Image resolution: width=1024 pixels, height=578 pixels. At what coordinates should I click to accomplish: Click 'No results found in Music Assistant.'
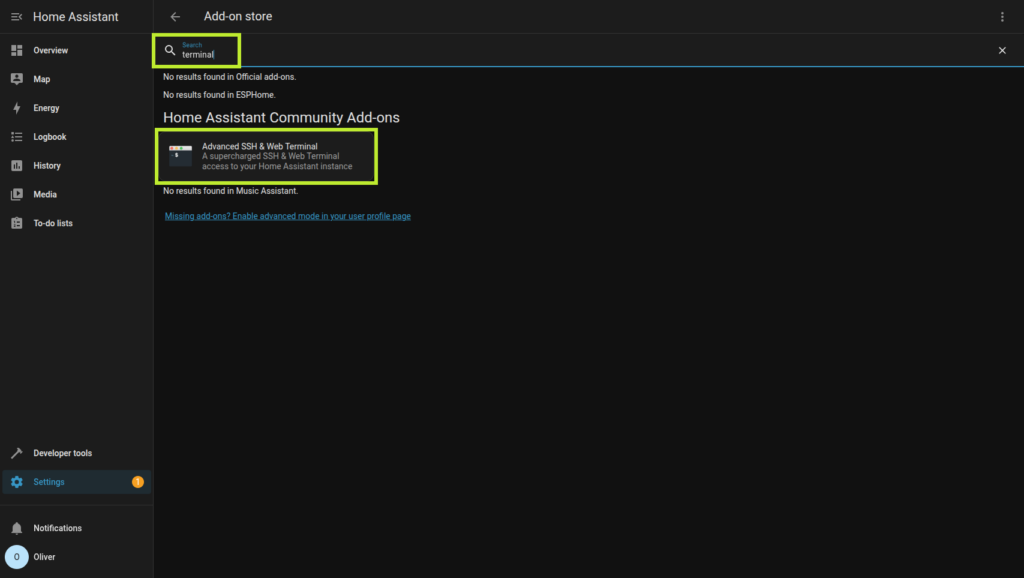231,191
